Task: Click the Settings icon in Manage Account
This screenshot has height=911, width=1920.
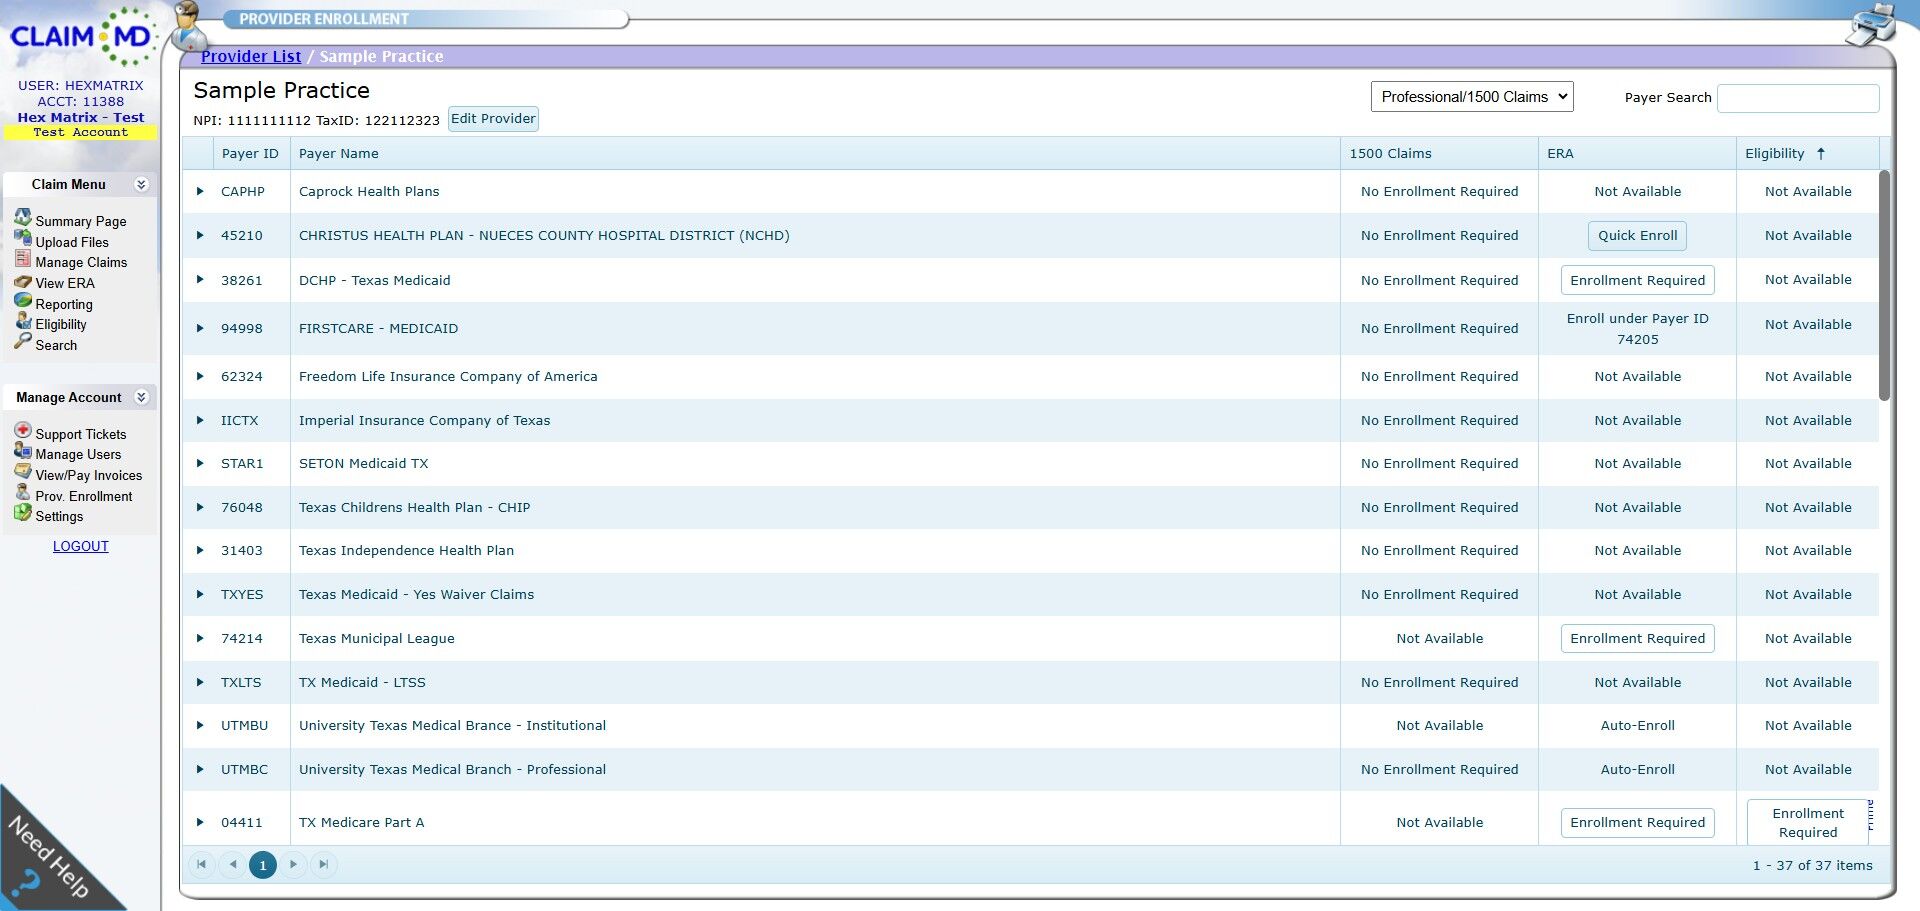Action: 22,513
